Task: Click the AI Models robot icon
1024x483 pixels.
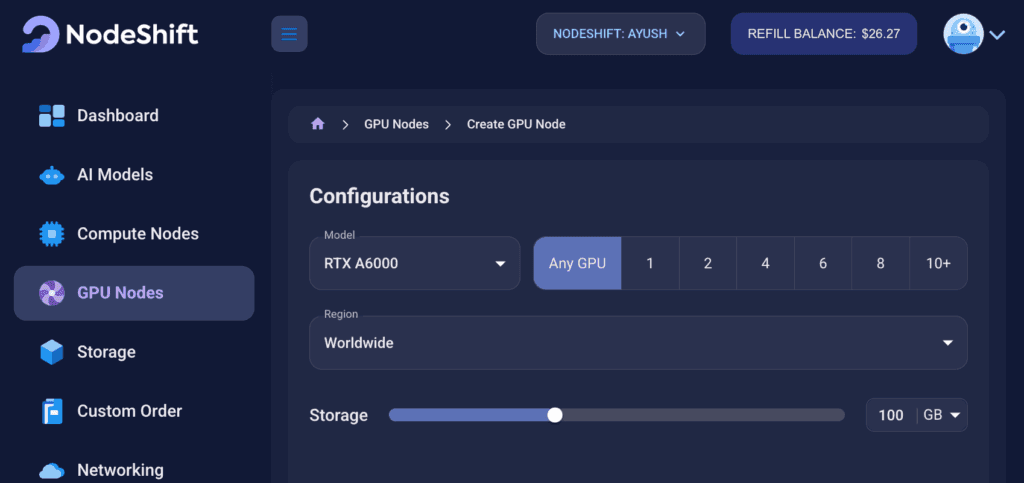Action: click(x=52, y=175)
